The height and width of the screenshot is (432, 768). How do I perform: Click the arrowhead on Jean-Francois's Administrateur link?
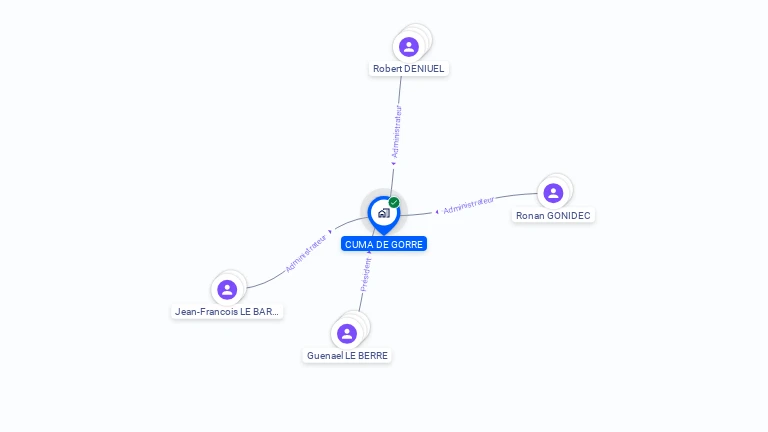330,232
